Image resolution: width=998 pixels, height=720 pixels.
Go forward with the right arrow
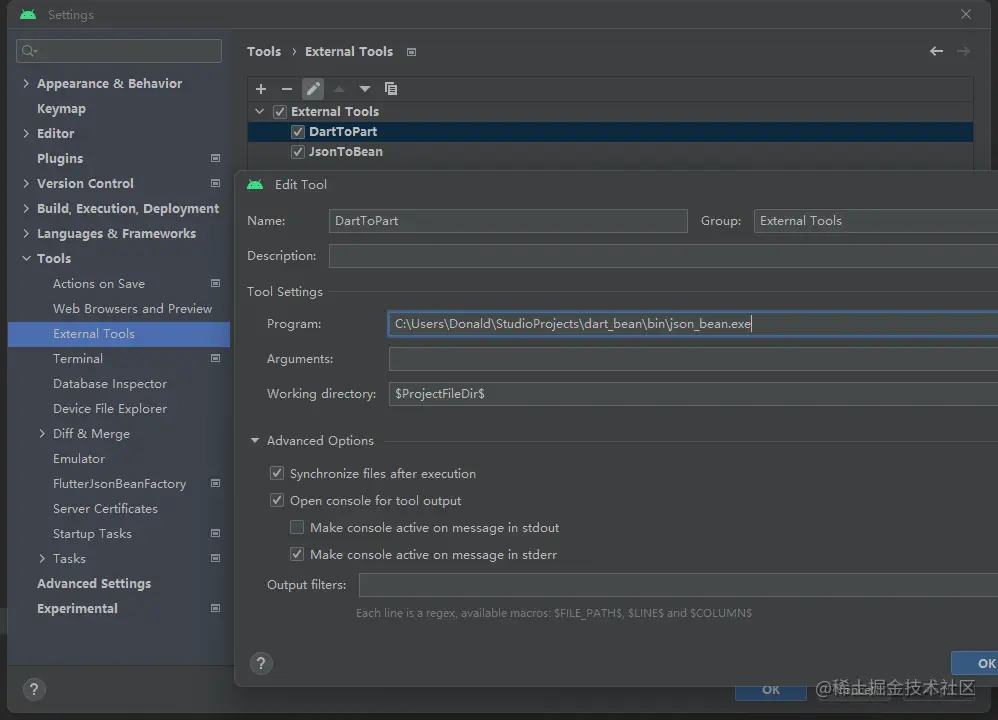tap(964, 52)
